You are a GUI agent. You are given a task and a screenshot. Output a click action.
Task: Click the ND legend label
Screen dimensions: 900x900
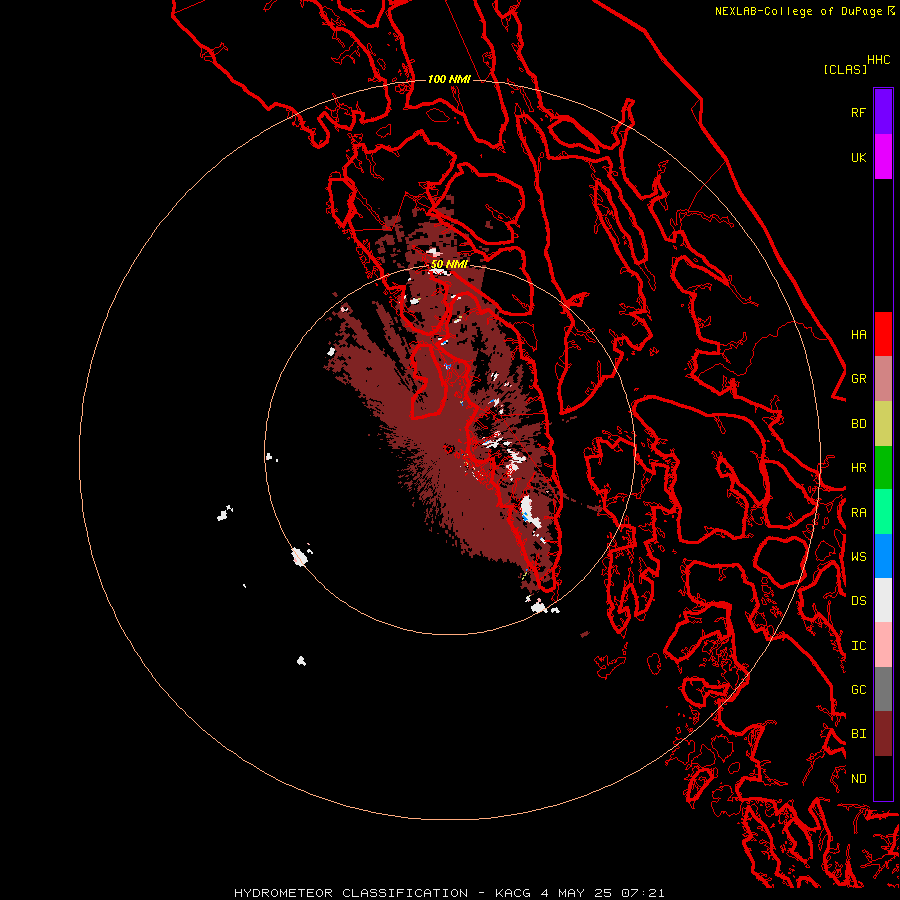point(858,779)
